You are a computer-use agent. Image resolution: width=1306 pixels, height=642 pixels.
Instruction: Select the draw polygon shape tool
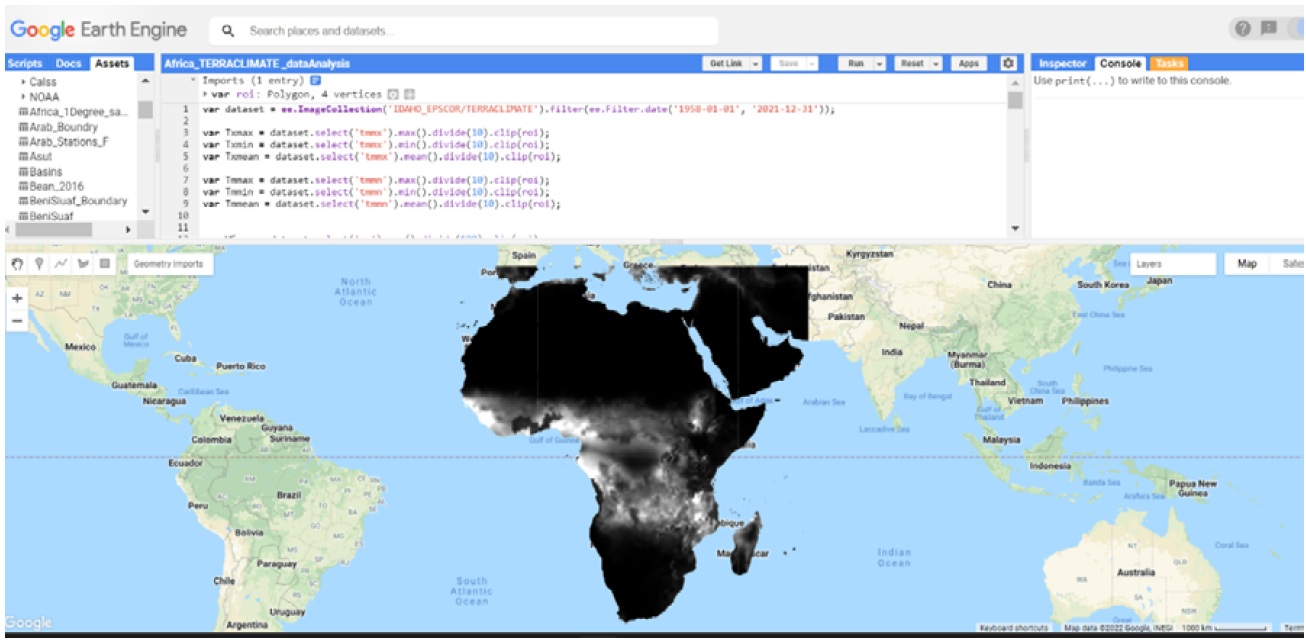(83, 264)
